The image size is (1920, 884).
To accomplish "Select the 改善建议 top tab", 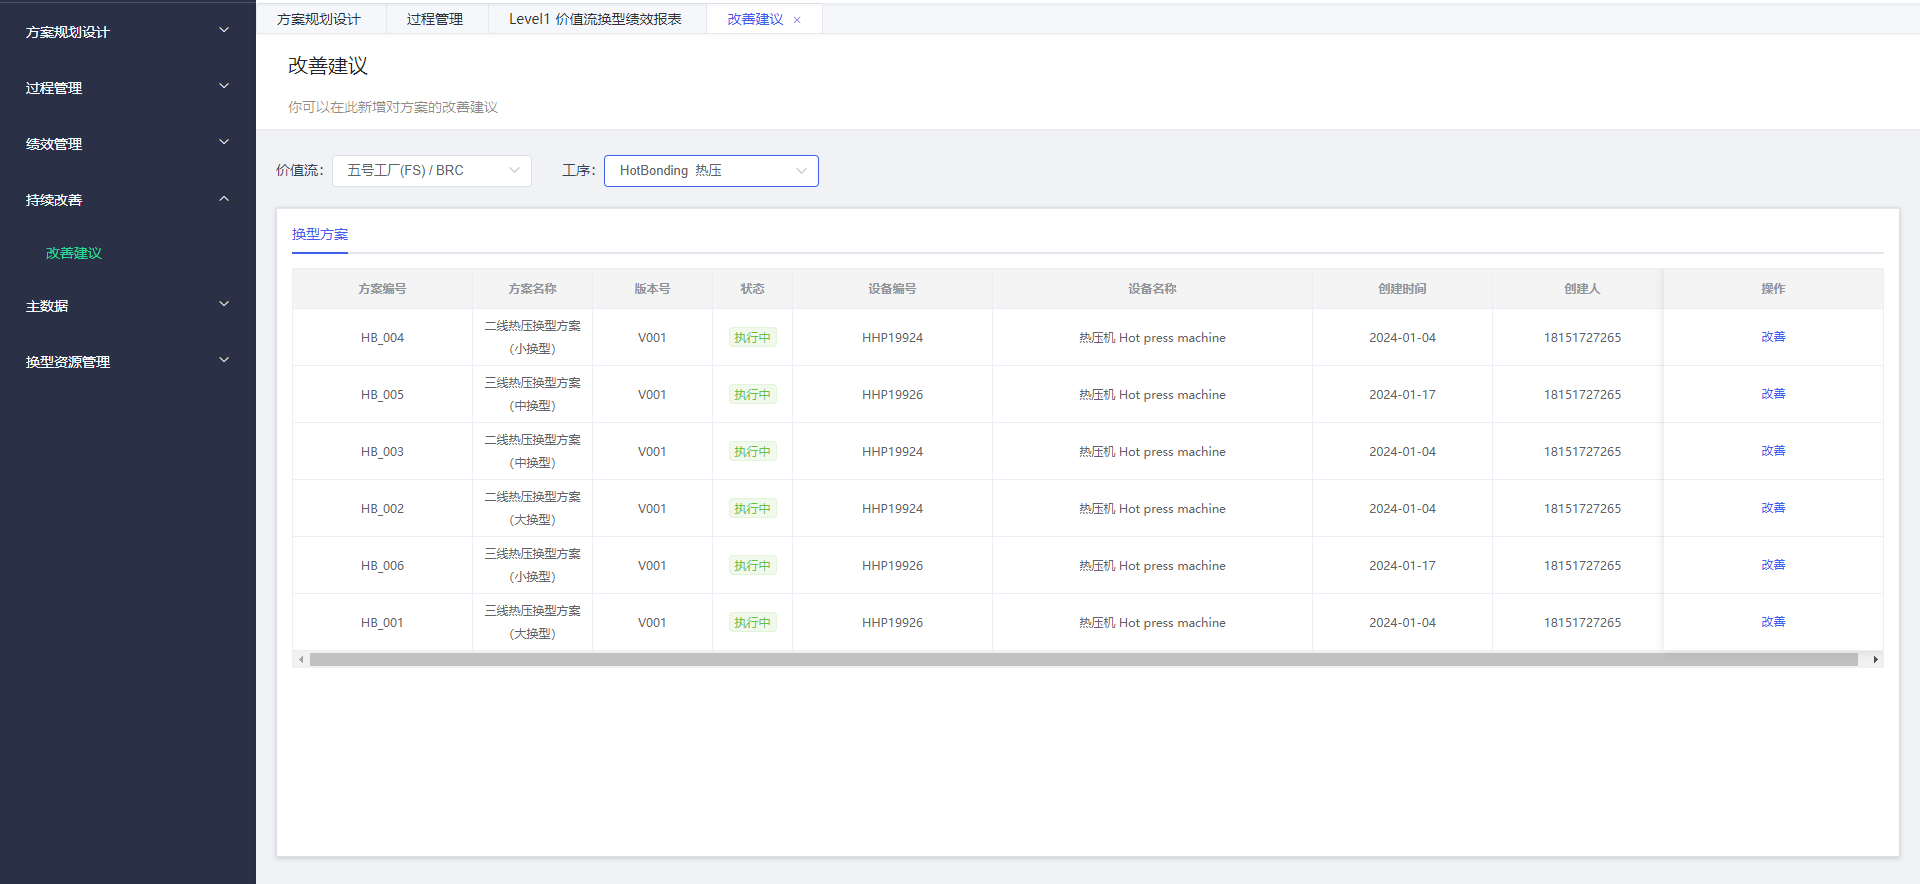I will (x=755, y=19).
